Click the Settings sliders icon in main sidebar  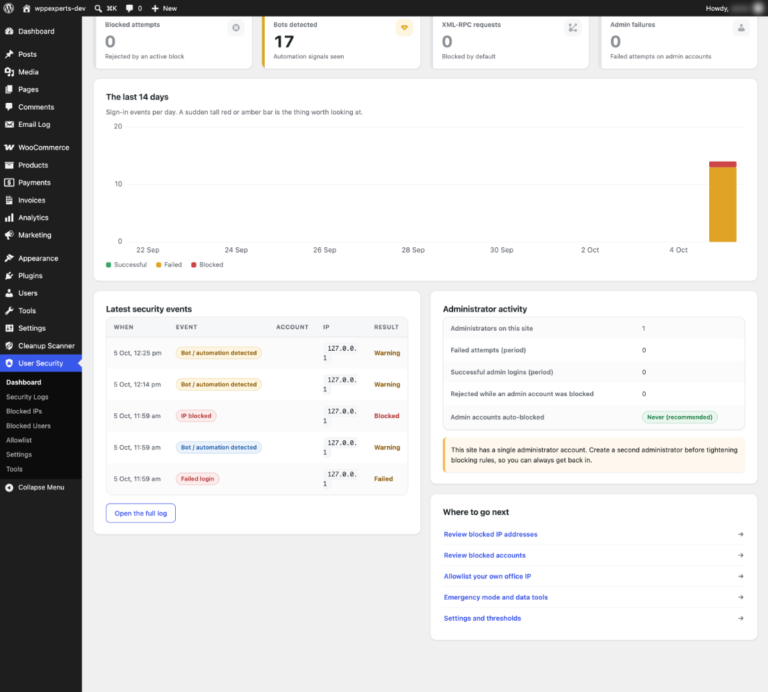click(9, 328)
